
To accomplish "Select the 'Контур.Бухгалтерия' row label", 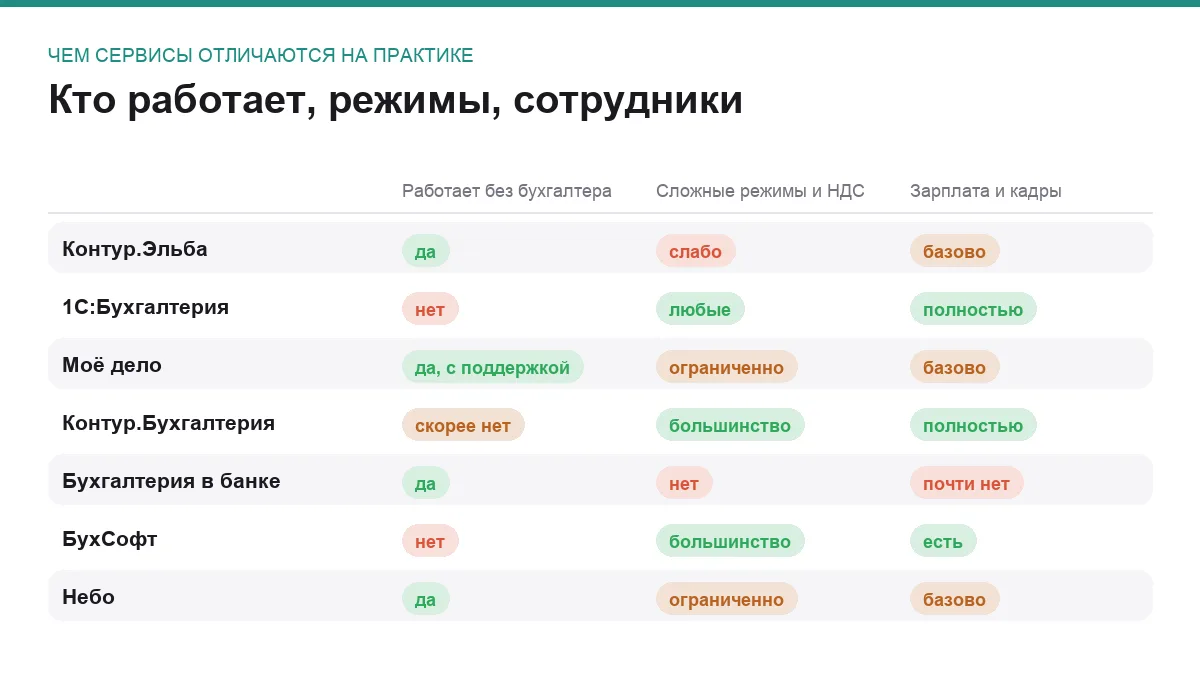I will coord(168,423).
